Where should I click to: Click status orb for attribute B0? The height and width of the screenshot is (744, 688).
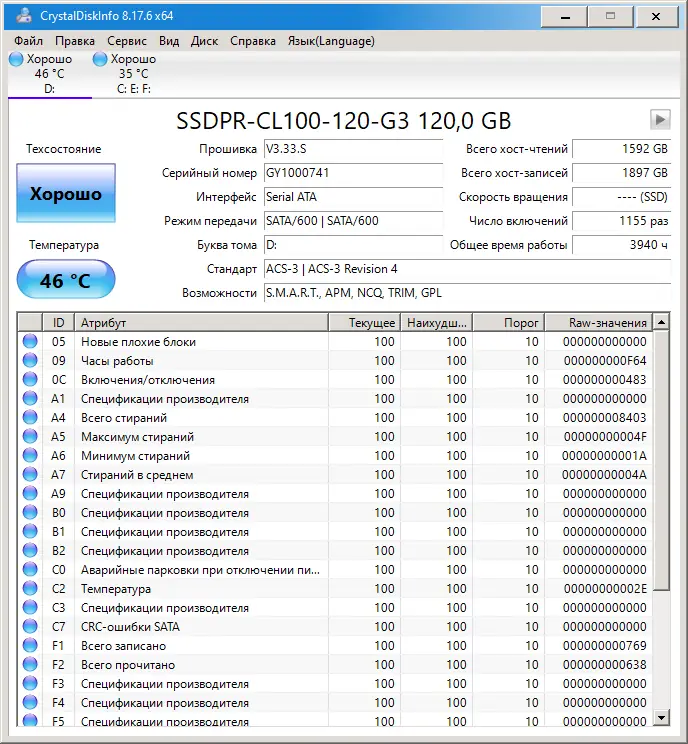(x=30, y=512)
